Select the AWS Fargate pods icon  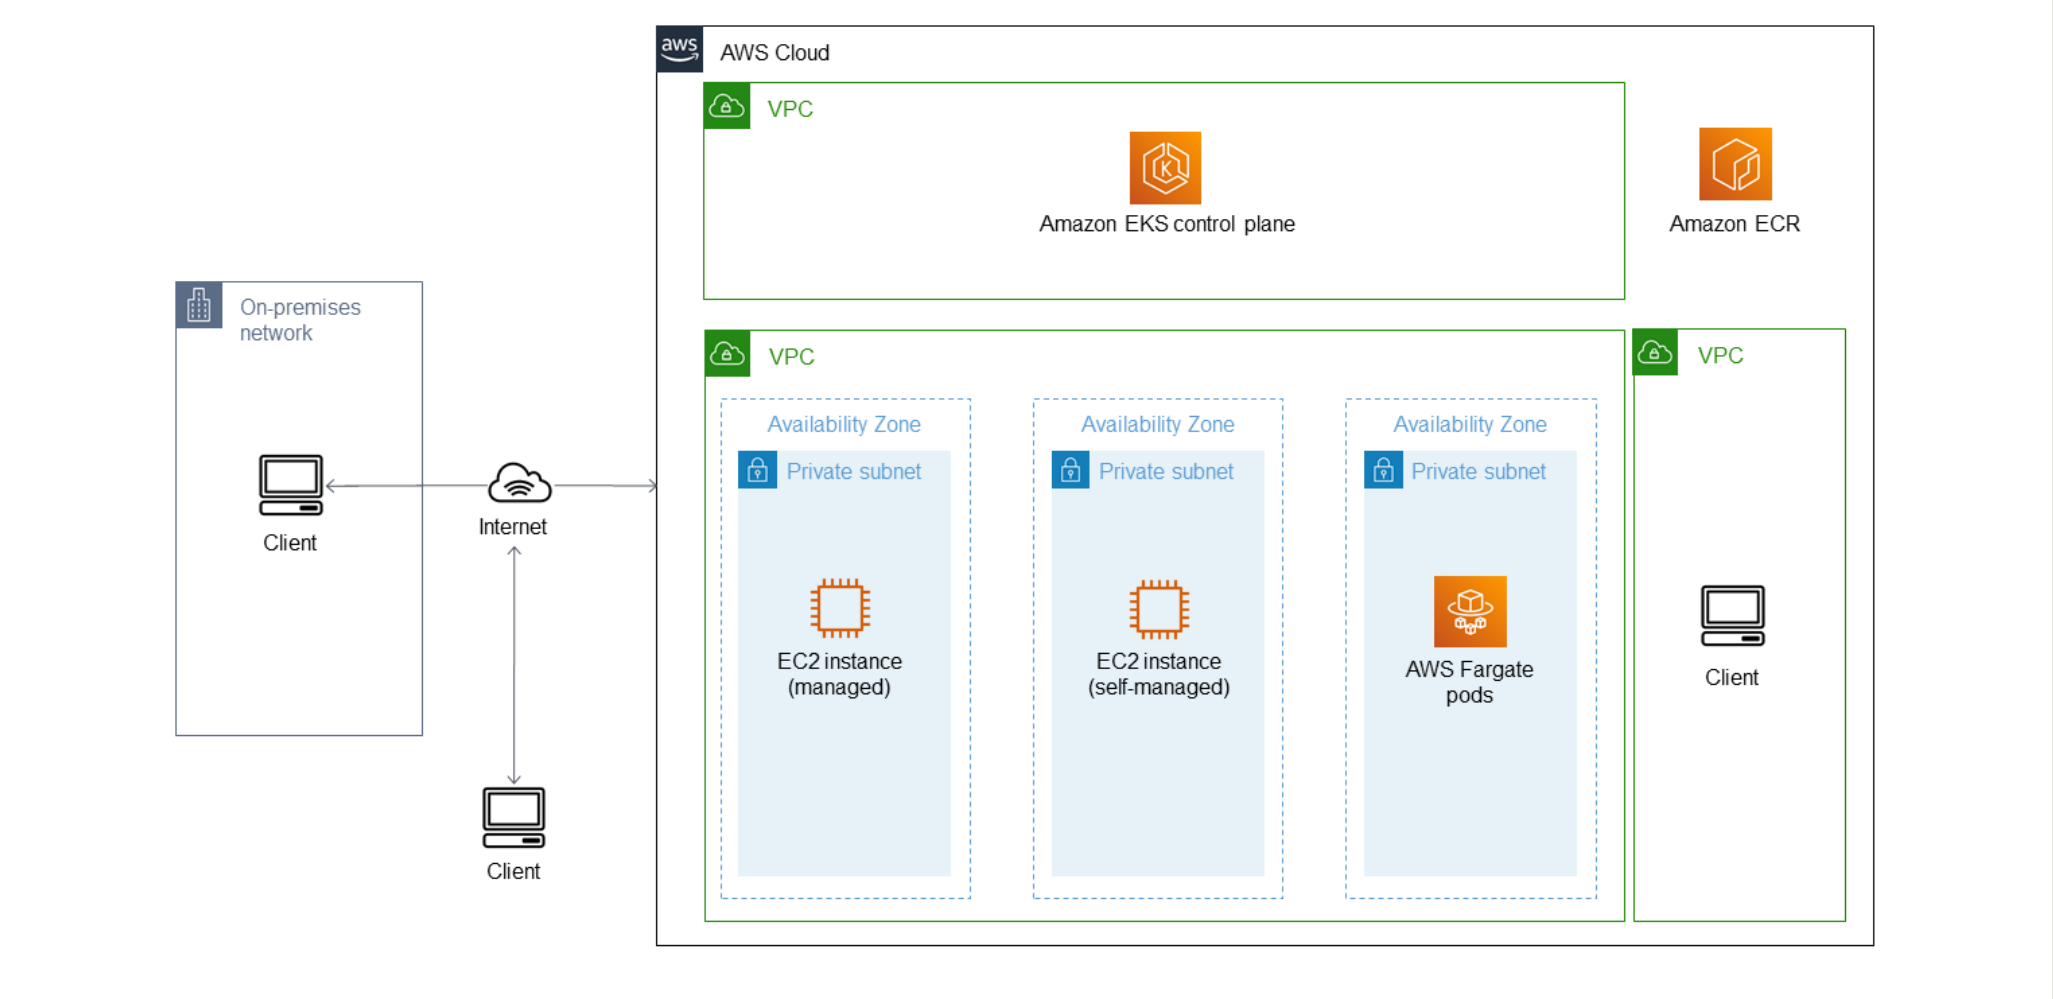click(x=1470, y=611)
